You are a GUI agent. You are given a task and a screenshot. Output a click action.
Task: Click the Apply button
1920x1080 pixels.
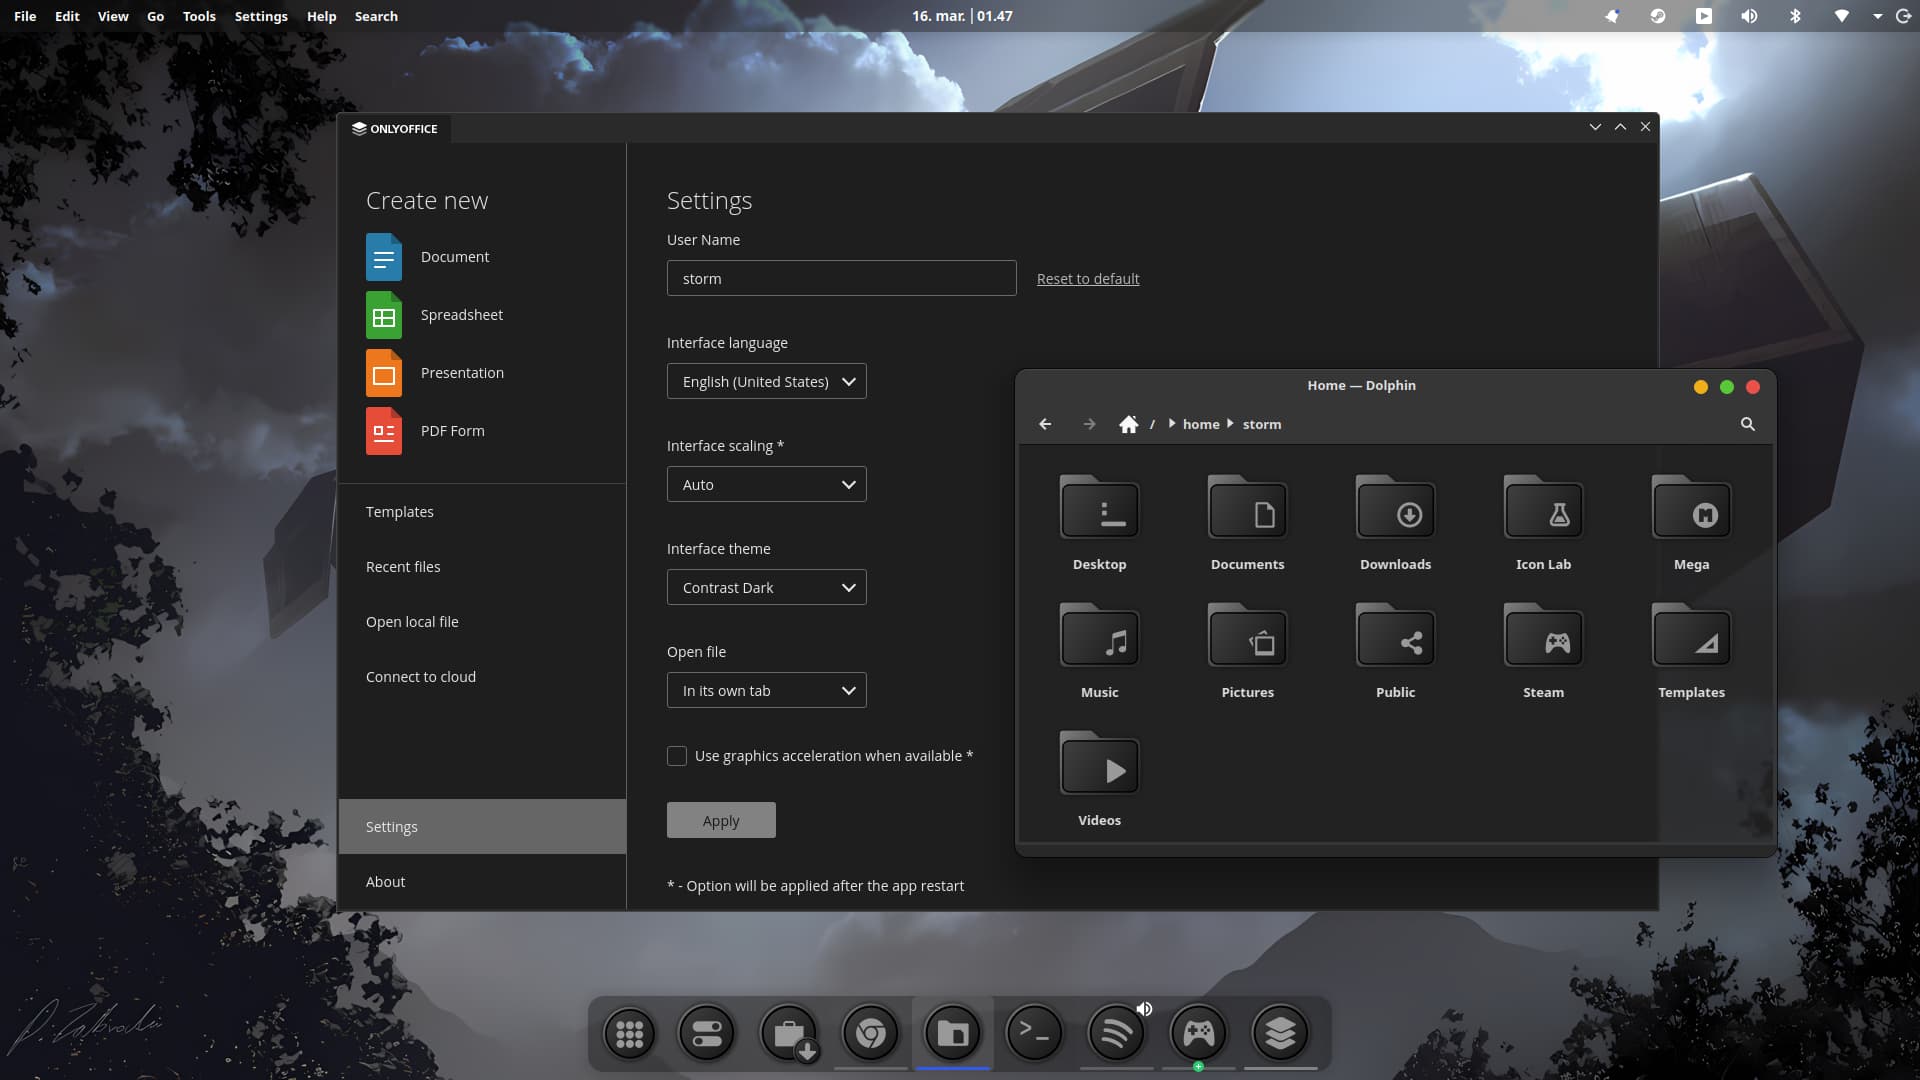point(720,819)
